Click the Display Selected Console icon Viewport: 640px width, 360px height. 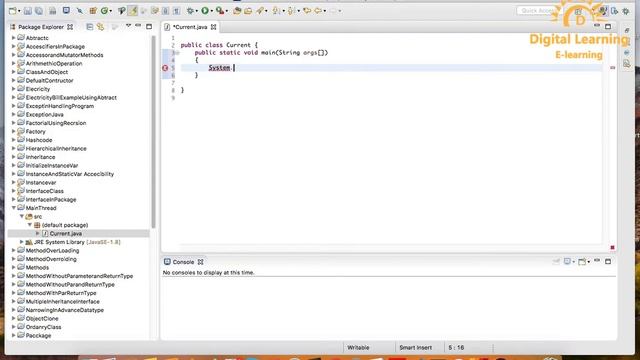pyautogui.click(x=567, y=261)
